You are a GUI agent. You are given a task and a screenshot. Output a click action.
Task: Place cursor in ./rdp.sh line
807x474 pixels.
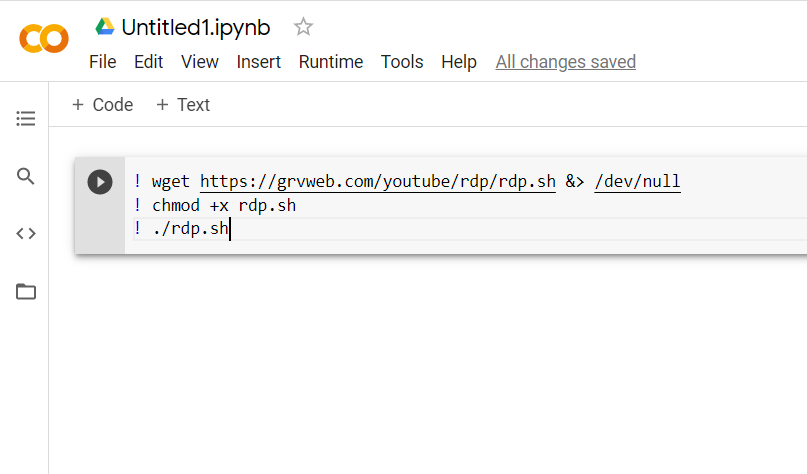pos(190,229)
